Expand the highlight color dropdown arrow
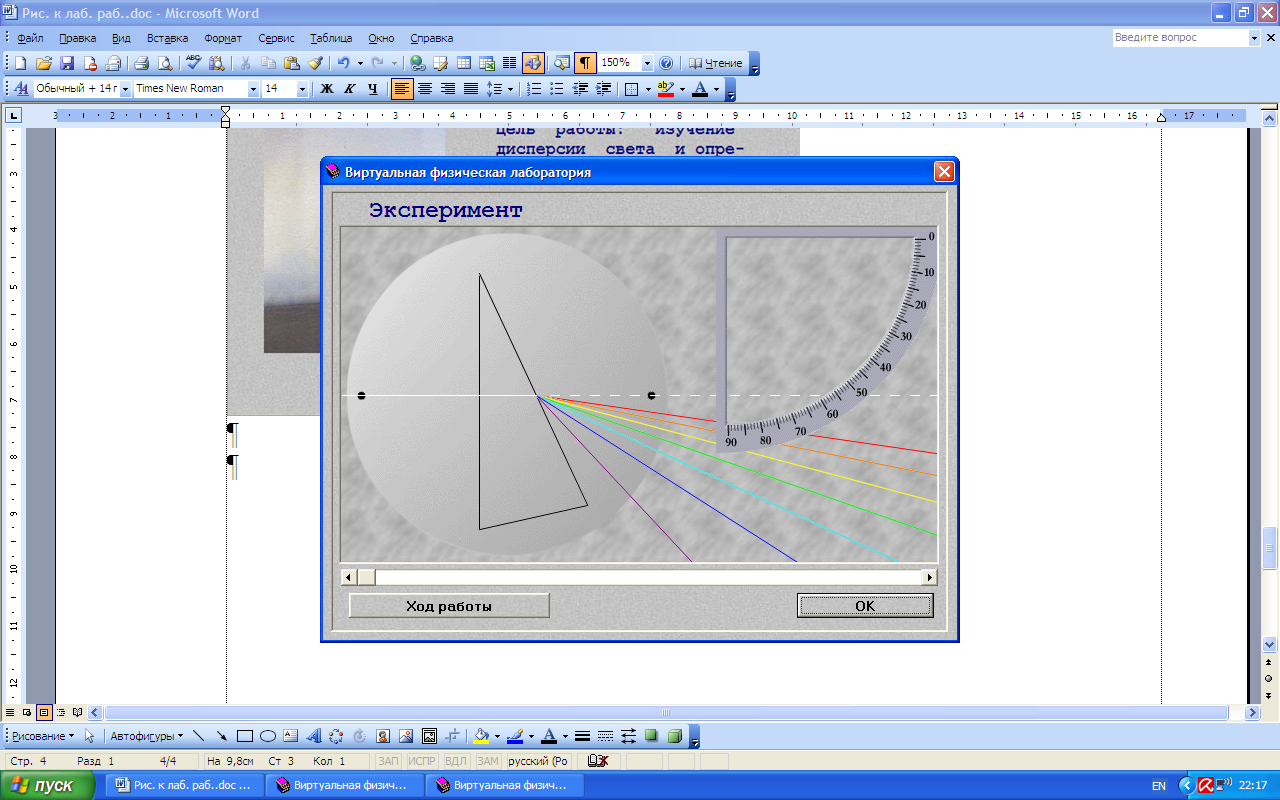Screen dimensions: 1280x800 (682, 89)
